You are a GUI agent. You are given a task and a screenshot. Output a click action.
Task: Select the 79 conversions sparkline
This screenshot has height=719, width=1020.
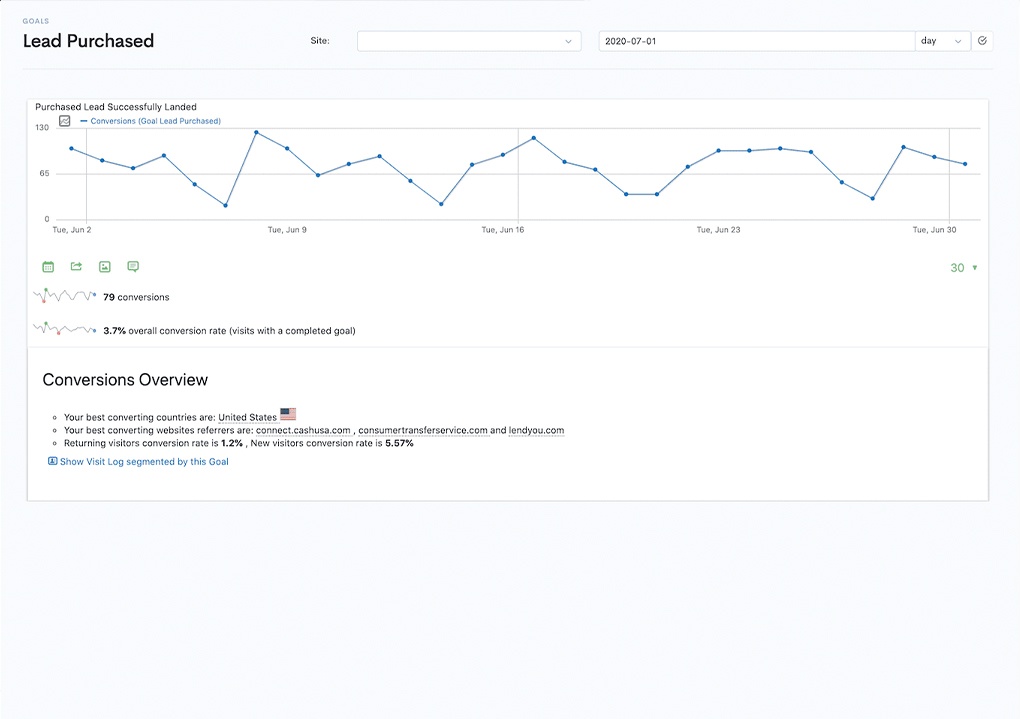(x=64, y=296)
